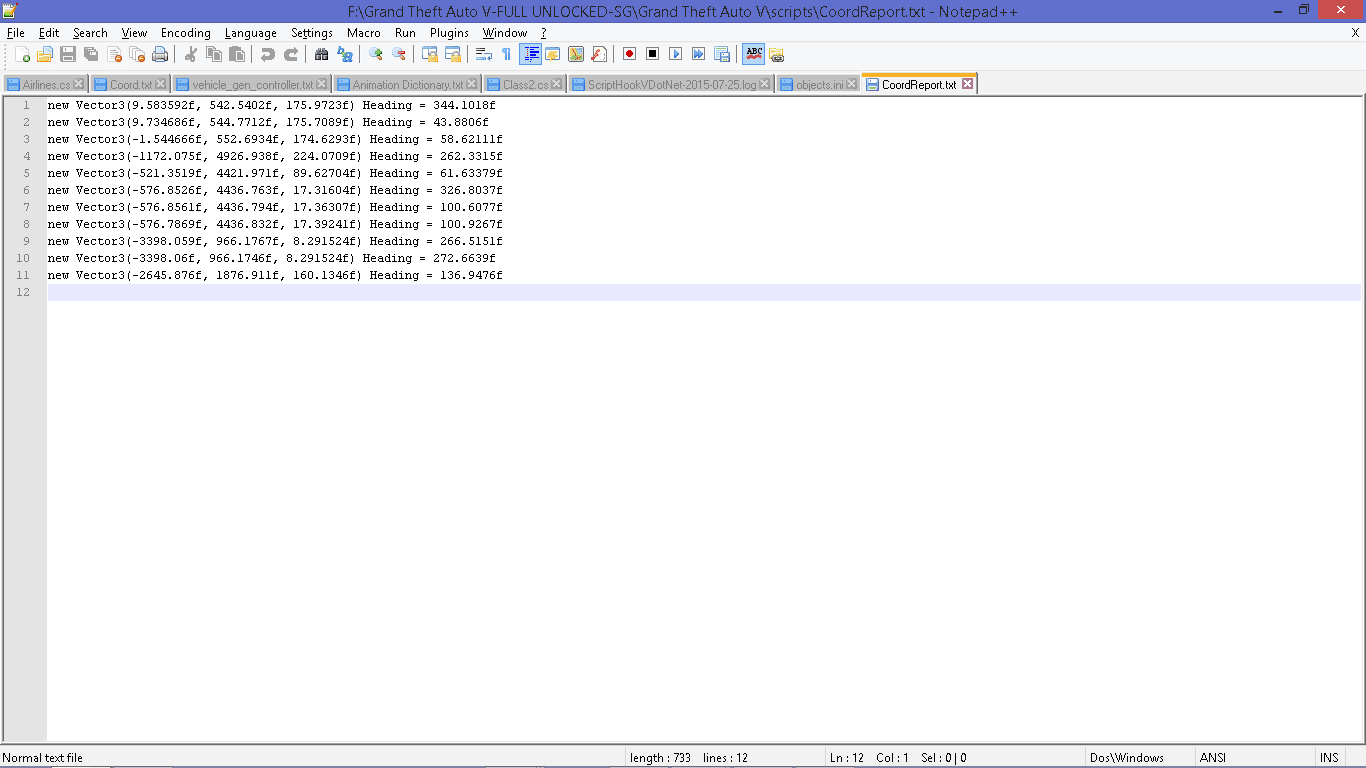Close all documents using the Close All icon
Image resolution: width=1366 pixels, height=768 pixels.
point(137,54)
